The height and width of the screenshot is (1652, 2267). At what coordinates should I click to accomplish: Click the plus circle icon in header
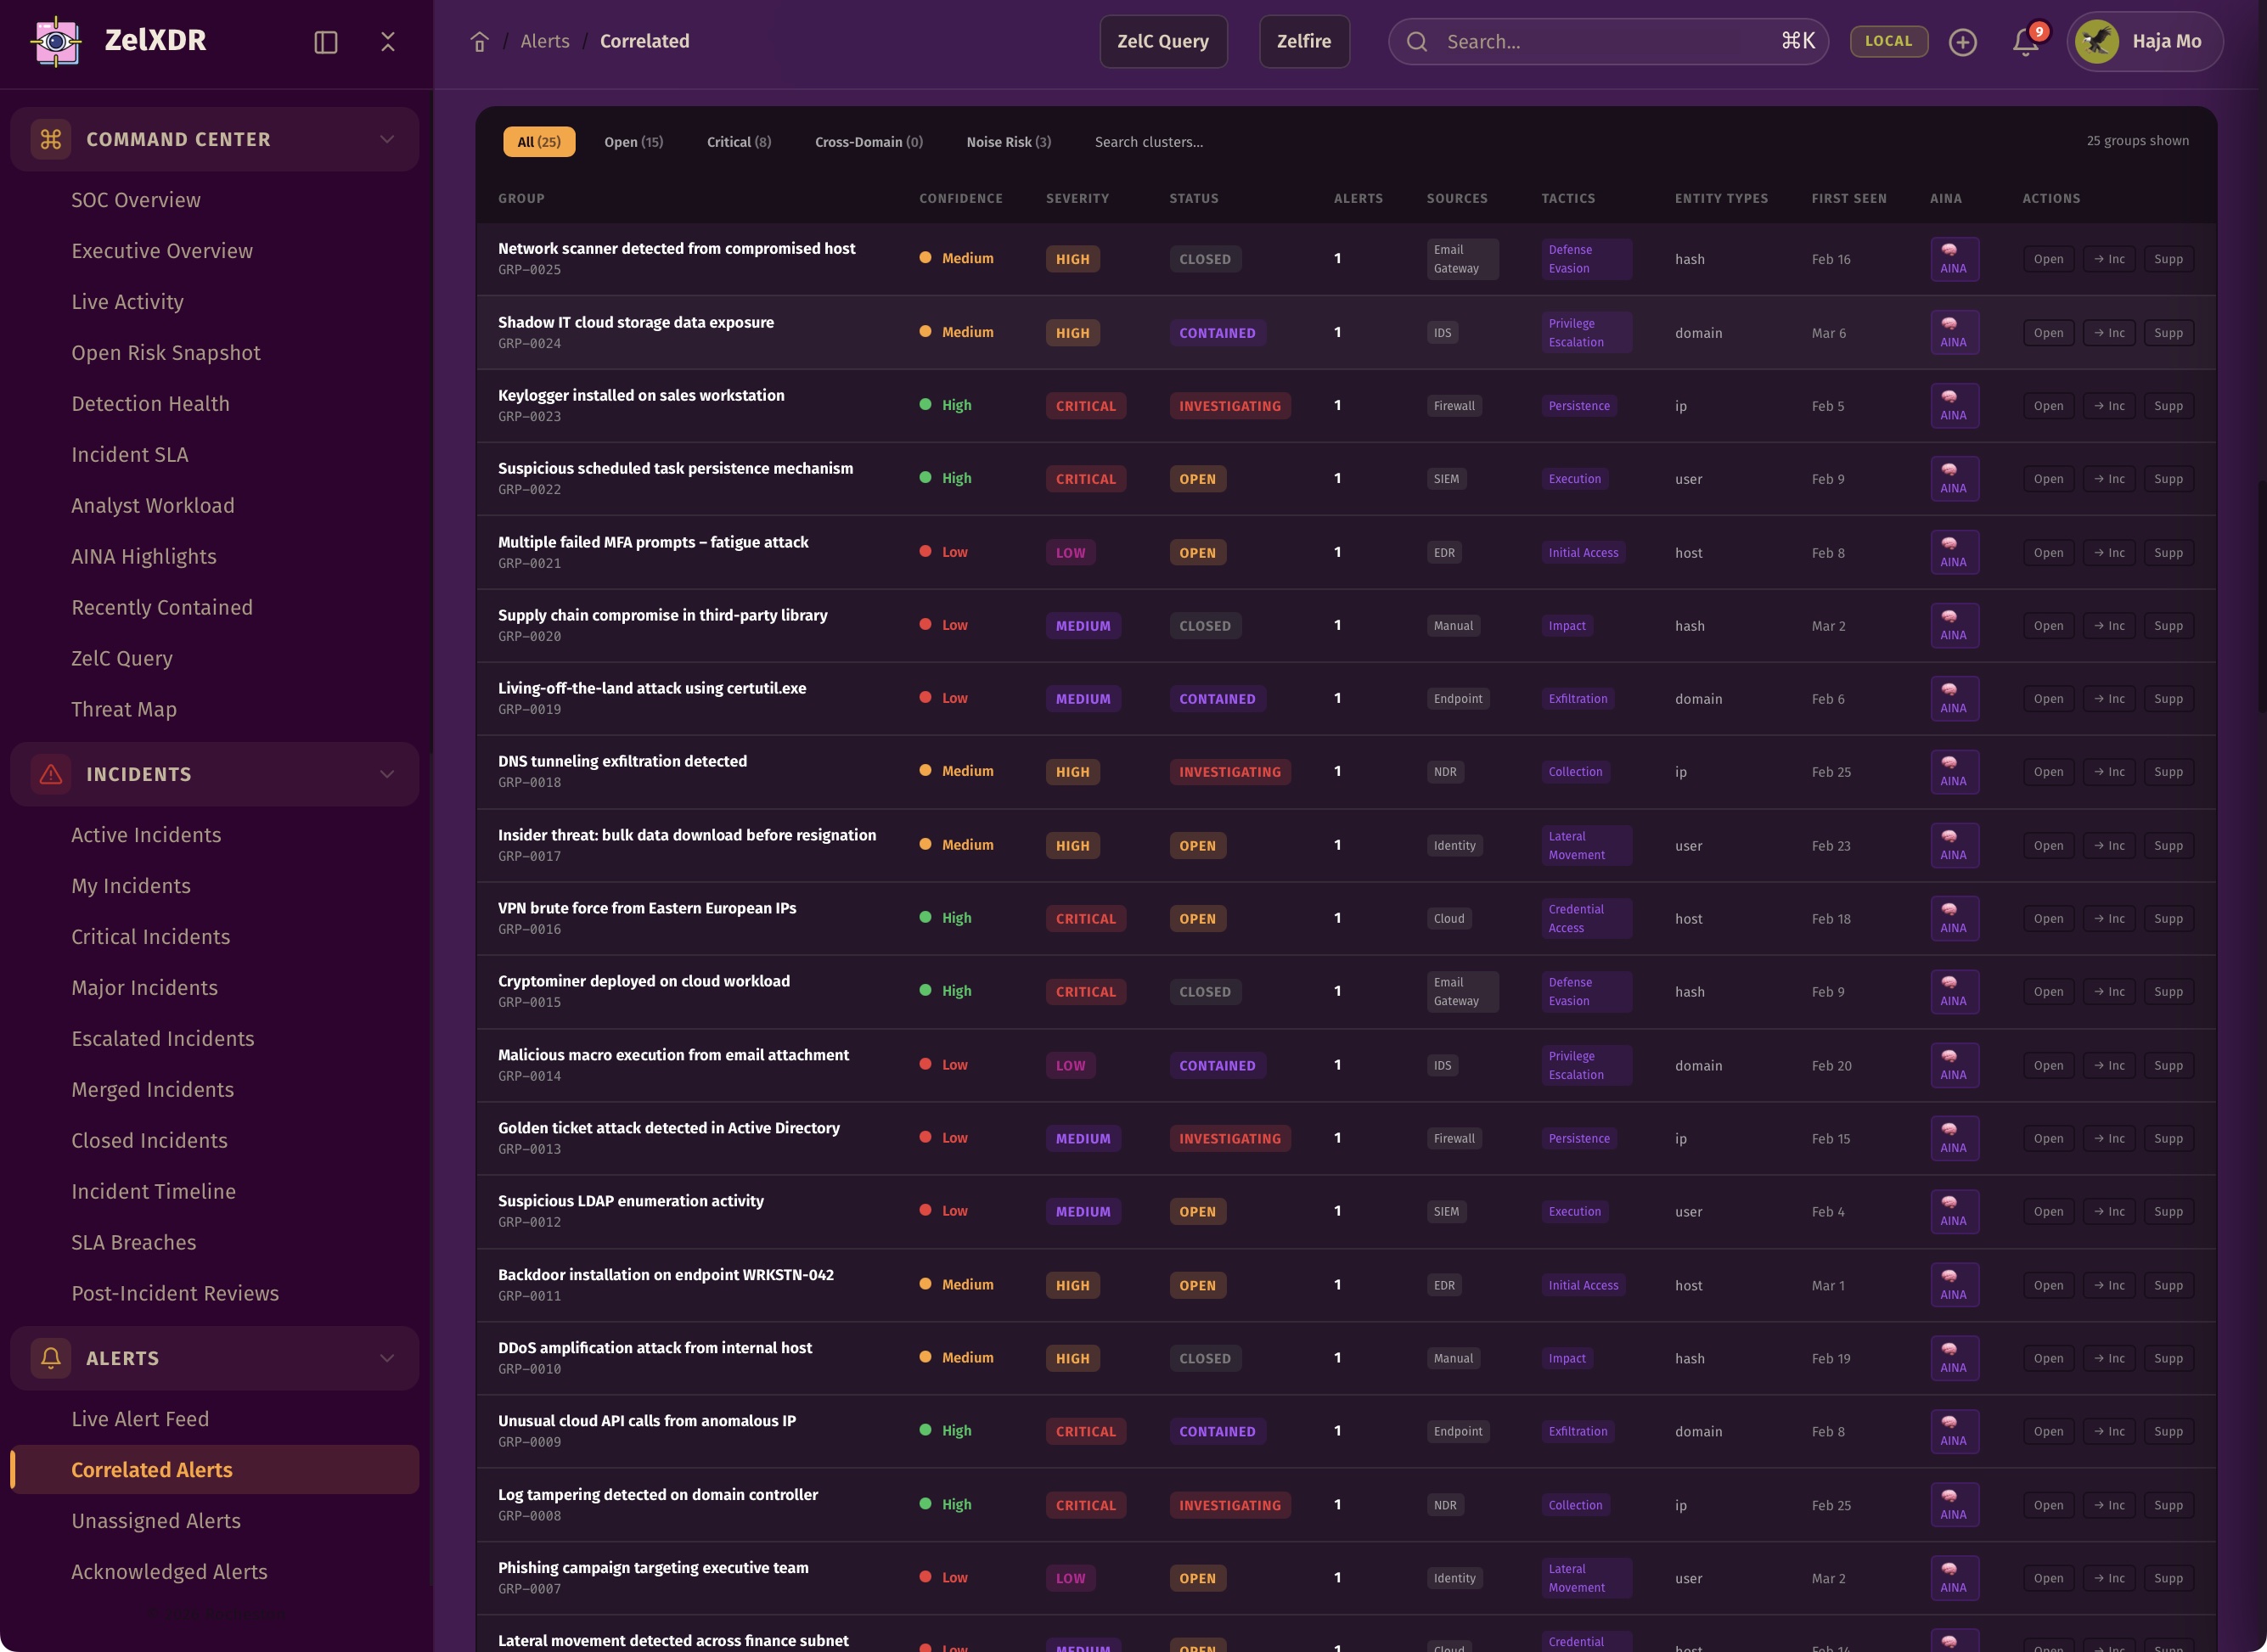click(x=1962, y=42)
